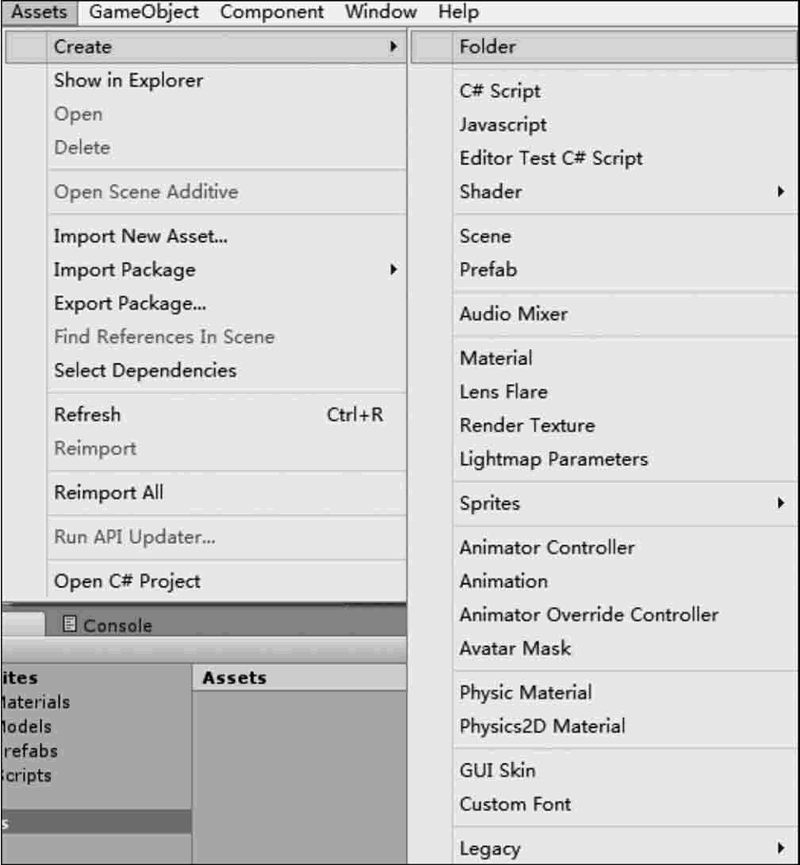The image size is (800, 865).
Task: Expand the Legacy submenu arrow
Action: pyautogui.click(x=780, y=848)
